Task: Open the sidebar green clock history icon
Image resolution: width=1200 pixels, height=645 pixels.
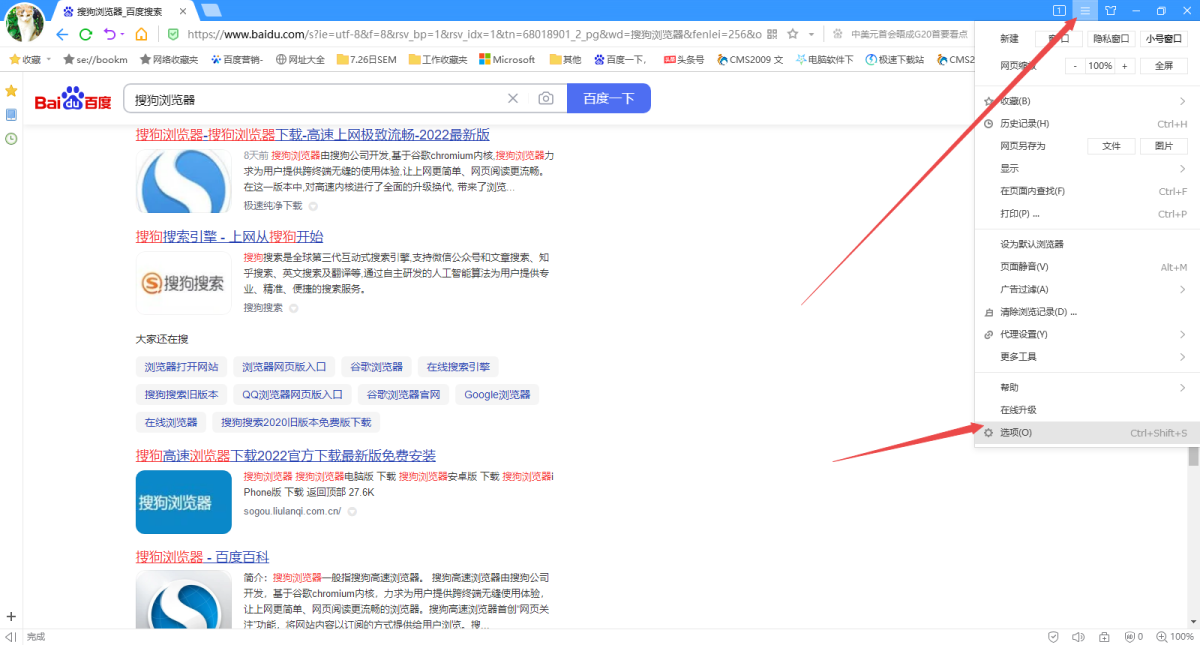Action: pyautogui.click(x=11, y=139)
